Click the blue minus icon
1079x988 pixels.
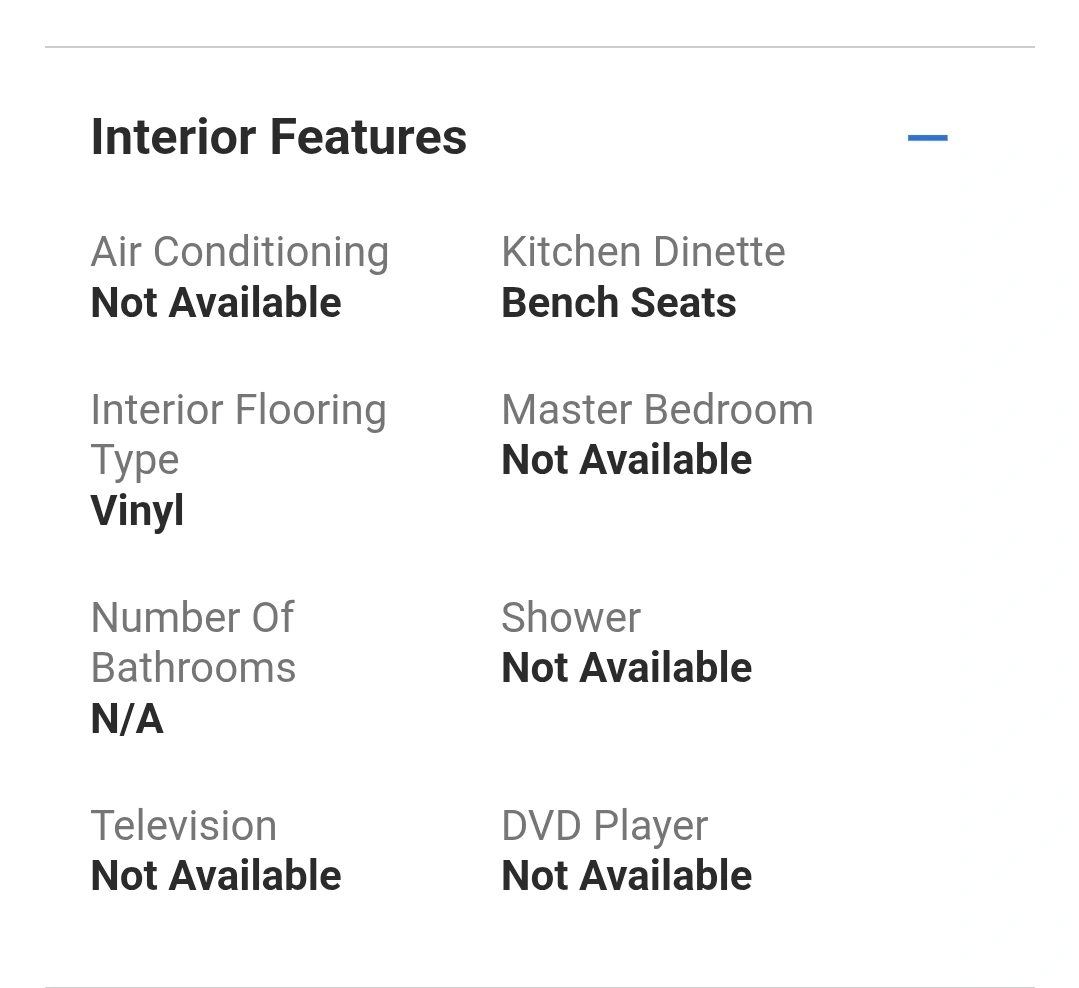(x=927, y=138)
